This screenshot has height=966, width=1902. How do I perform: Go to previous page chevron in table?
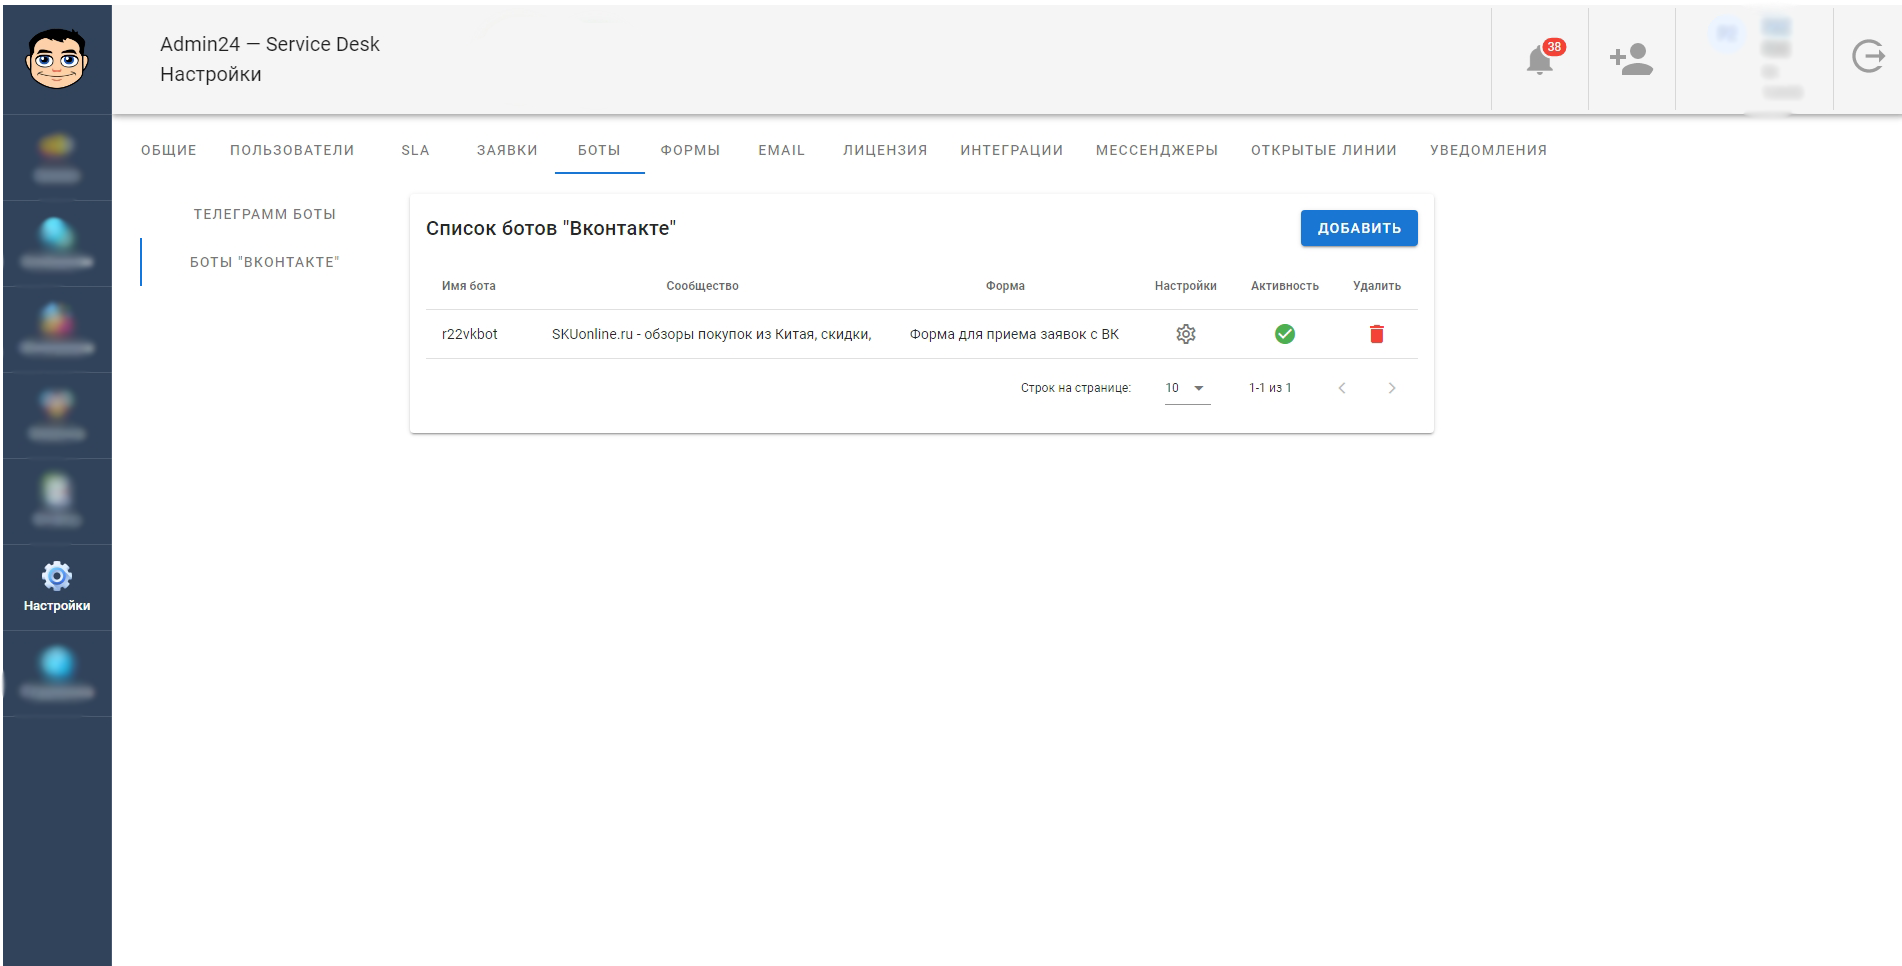(x=1342, y=388)
